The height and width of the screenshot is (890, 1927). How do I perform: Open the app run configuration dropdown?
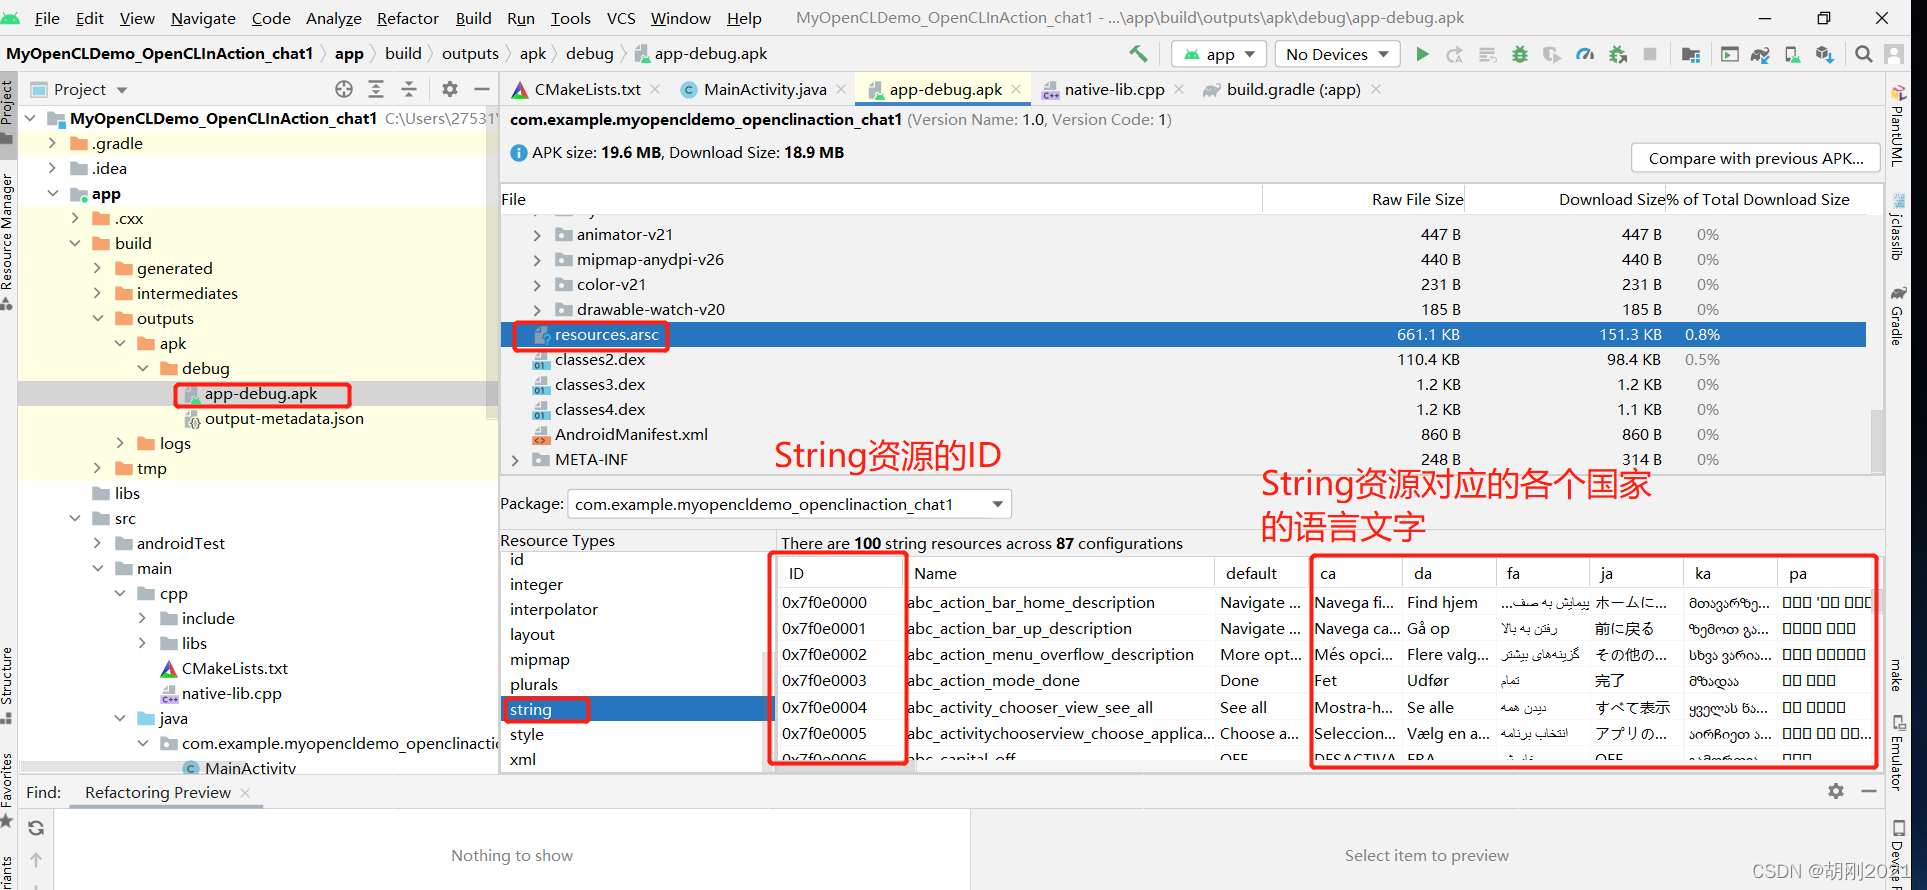[x=1219, y=54]
